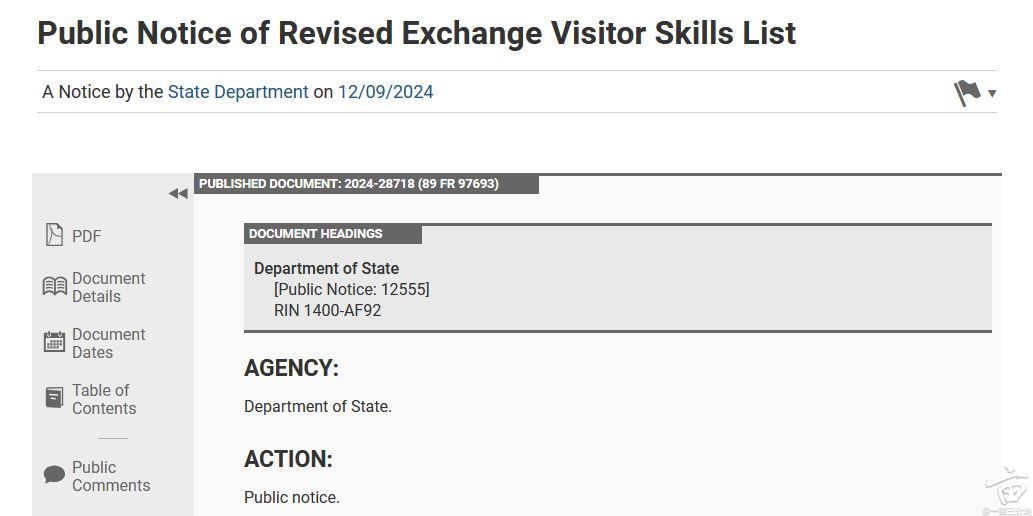
Task: Click the ACTION section heading
Action: pos(288,459)
